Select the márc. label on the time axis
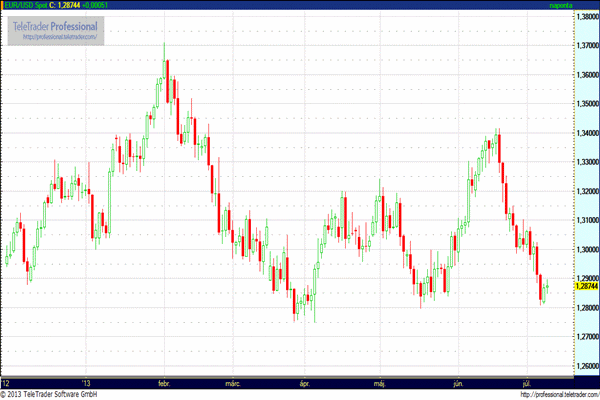This screenshot has height=400, width=600. pyautogui.click(x=234, y=382)
